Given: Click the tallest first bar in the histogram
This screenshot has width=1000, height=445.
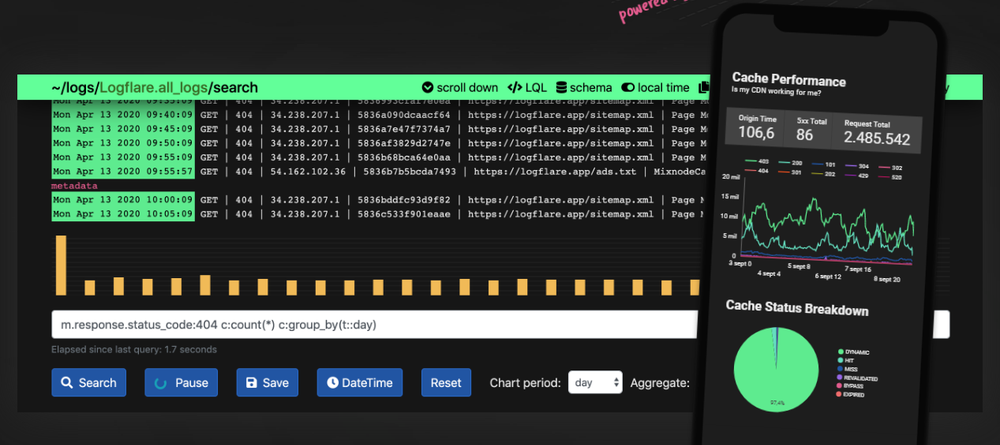Looking at the screenshot, I should [x=61, y=265].
